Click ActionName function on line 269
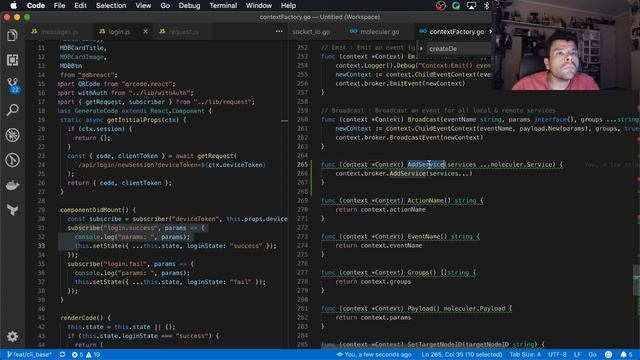The height and width of the screenshot is (360, 640). (x=426, y=200)
